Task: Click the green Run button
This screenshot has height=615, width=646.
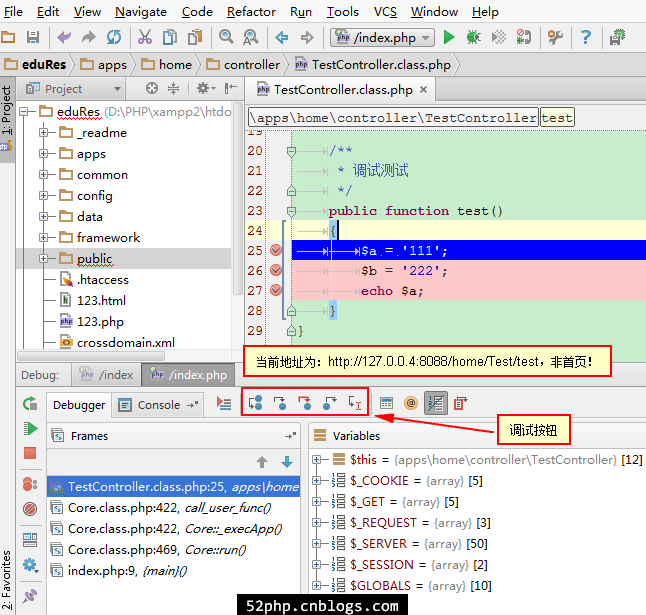Action: (449, 37)
